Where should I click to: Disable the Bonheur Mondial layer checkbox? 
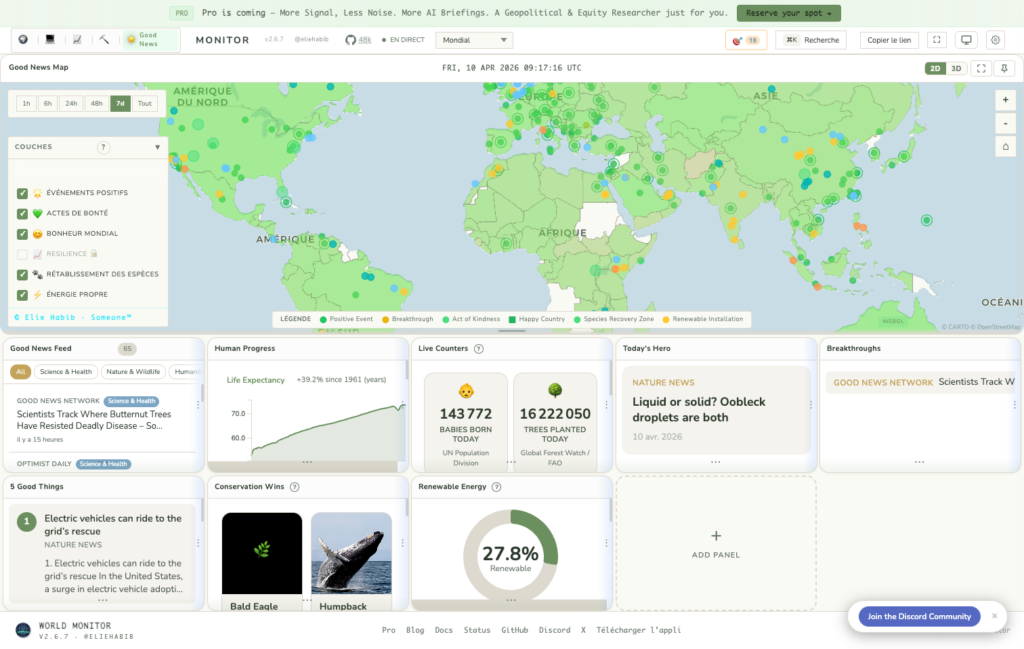point(22,234)
